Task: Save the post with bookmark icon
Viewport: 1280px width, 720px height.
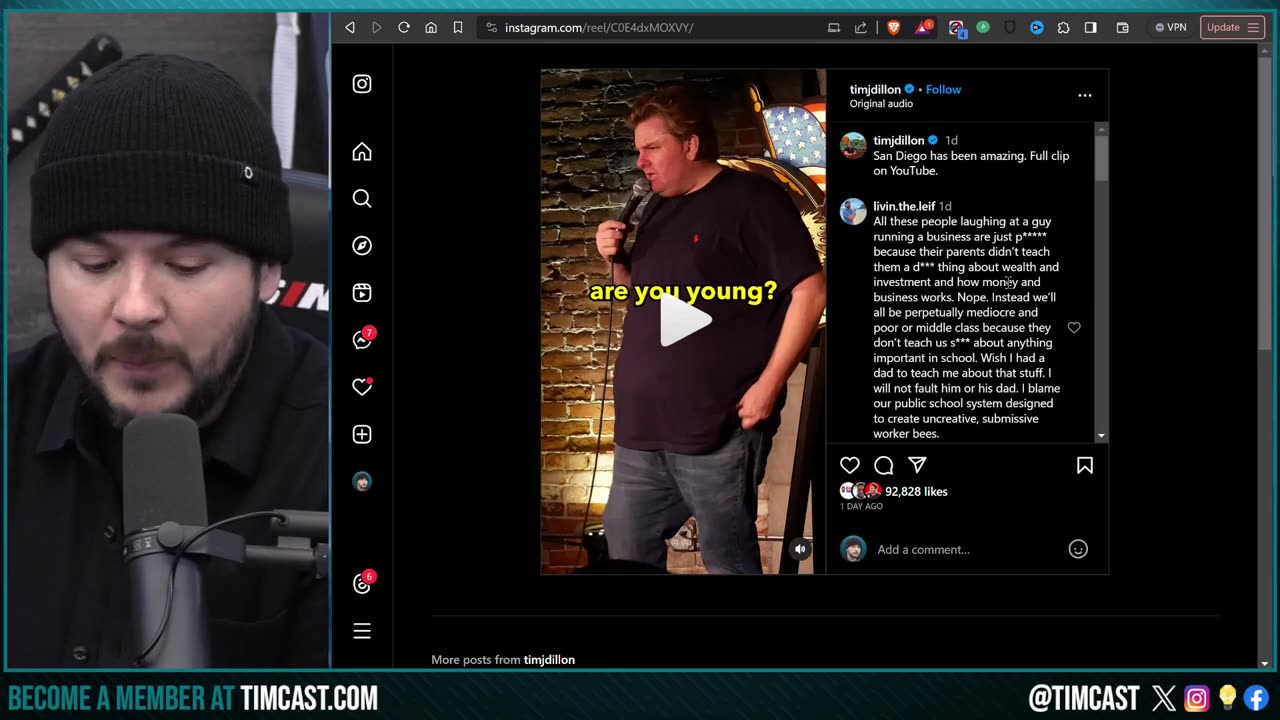Action: tap(1085, 465)
